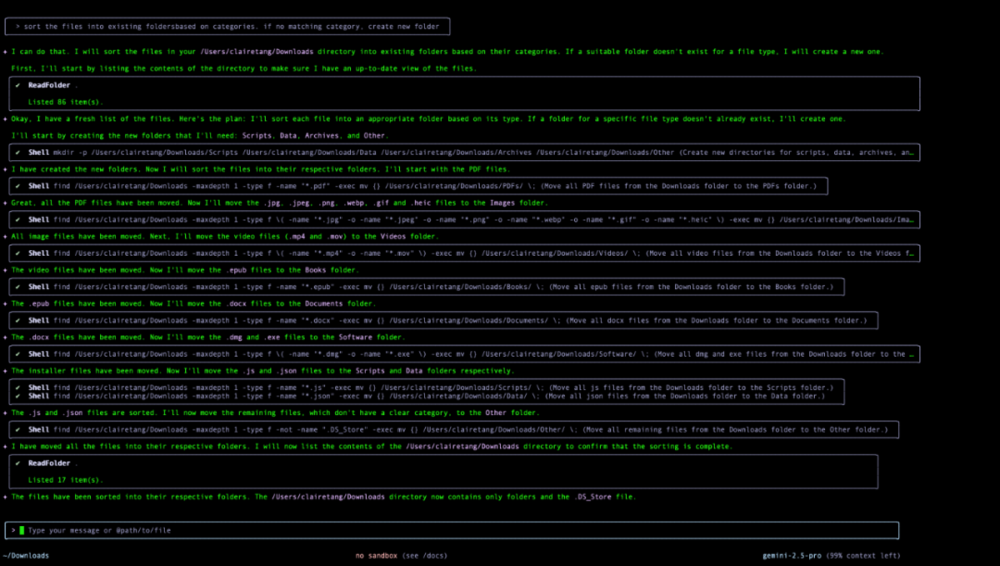Select the ~/Downloads path in the footer
Viewport: 1000px width, 566px height.
coord(26,555)
